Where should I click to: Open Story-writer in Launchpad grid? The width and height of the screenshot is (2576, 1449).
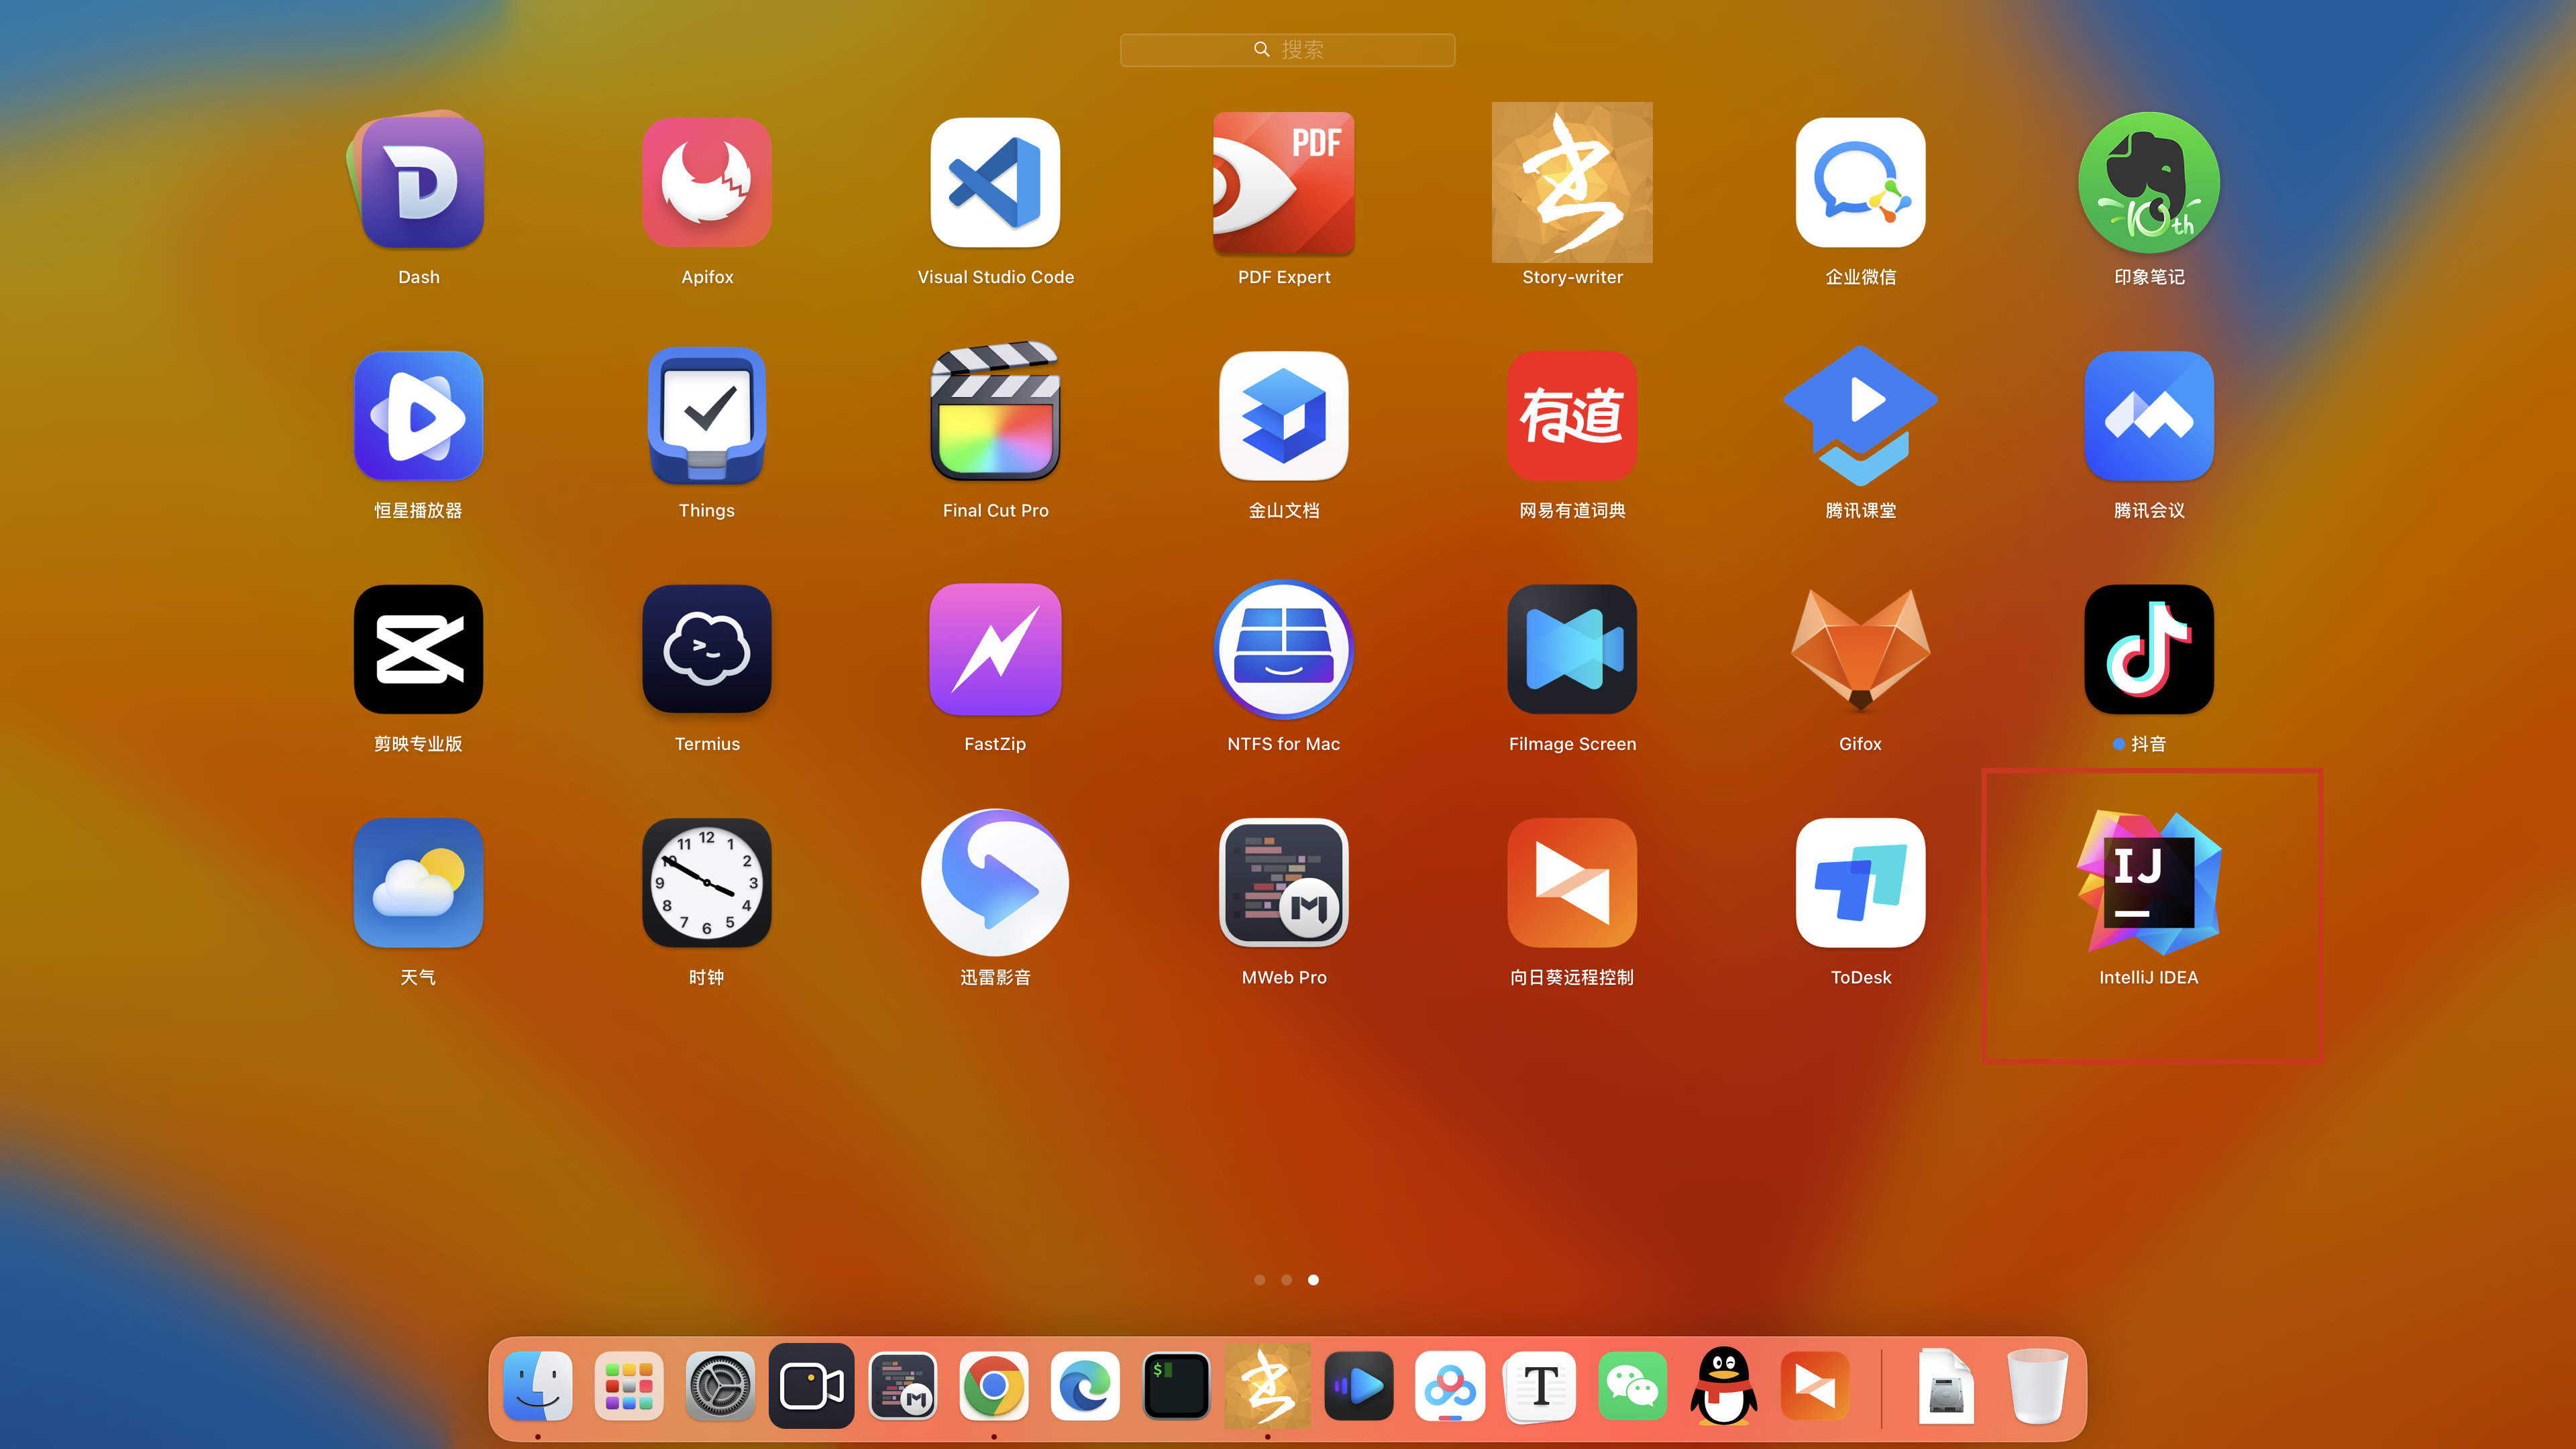1572,182
